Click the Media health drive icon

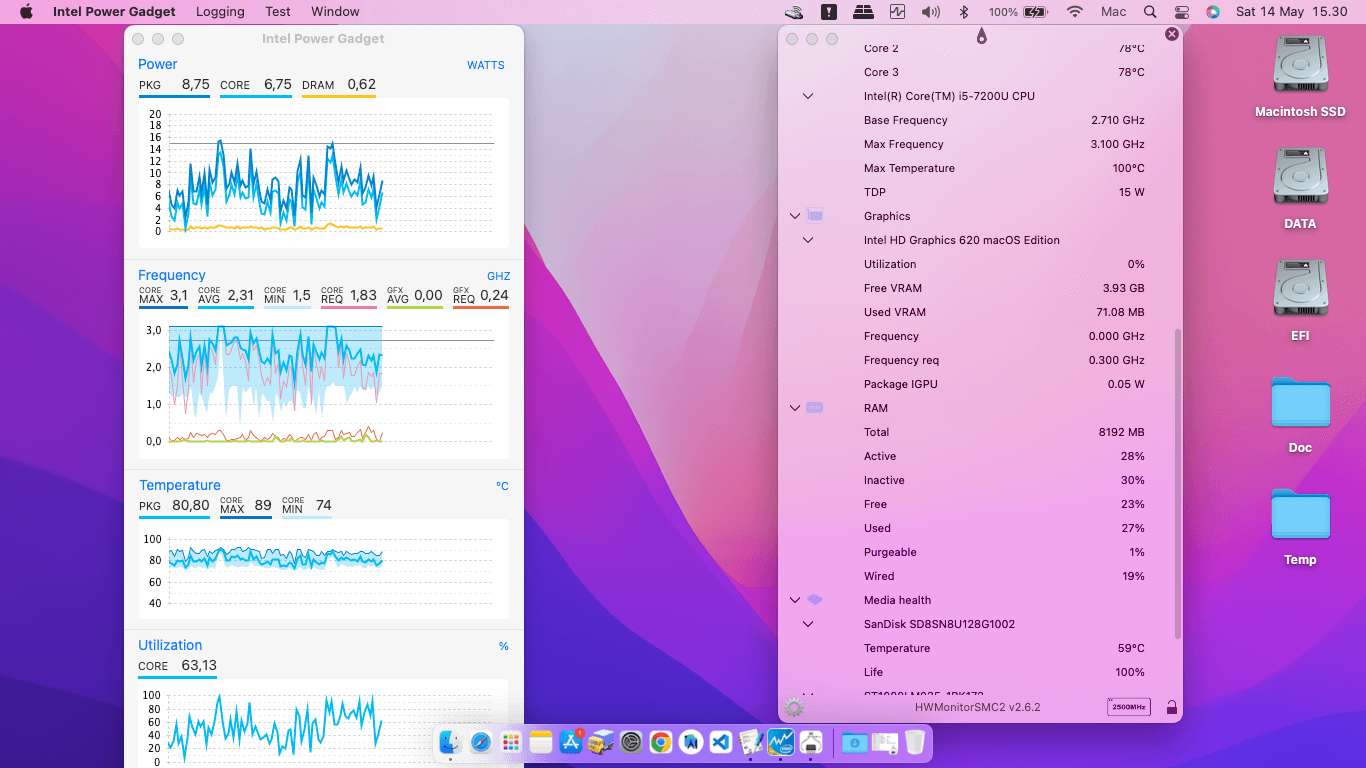[815, 599]
